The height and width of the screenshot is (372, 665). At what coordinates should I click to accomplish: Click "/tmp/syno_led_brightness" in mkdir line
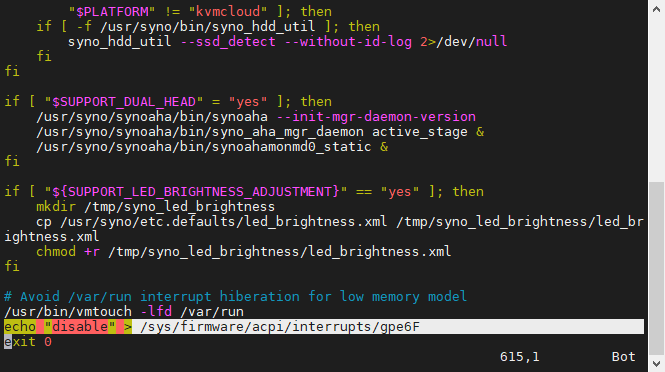point(180,207)
